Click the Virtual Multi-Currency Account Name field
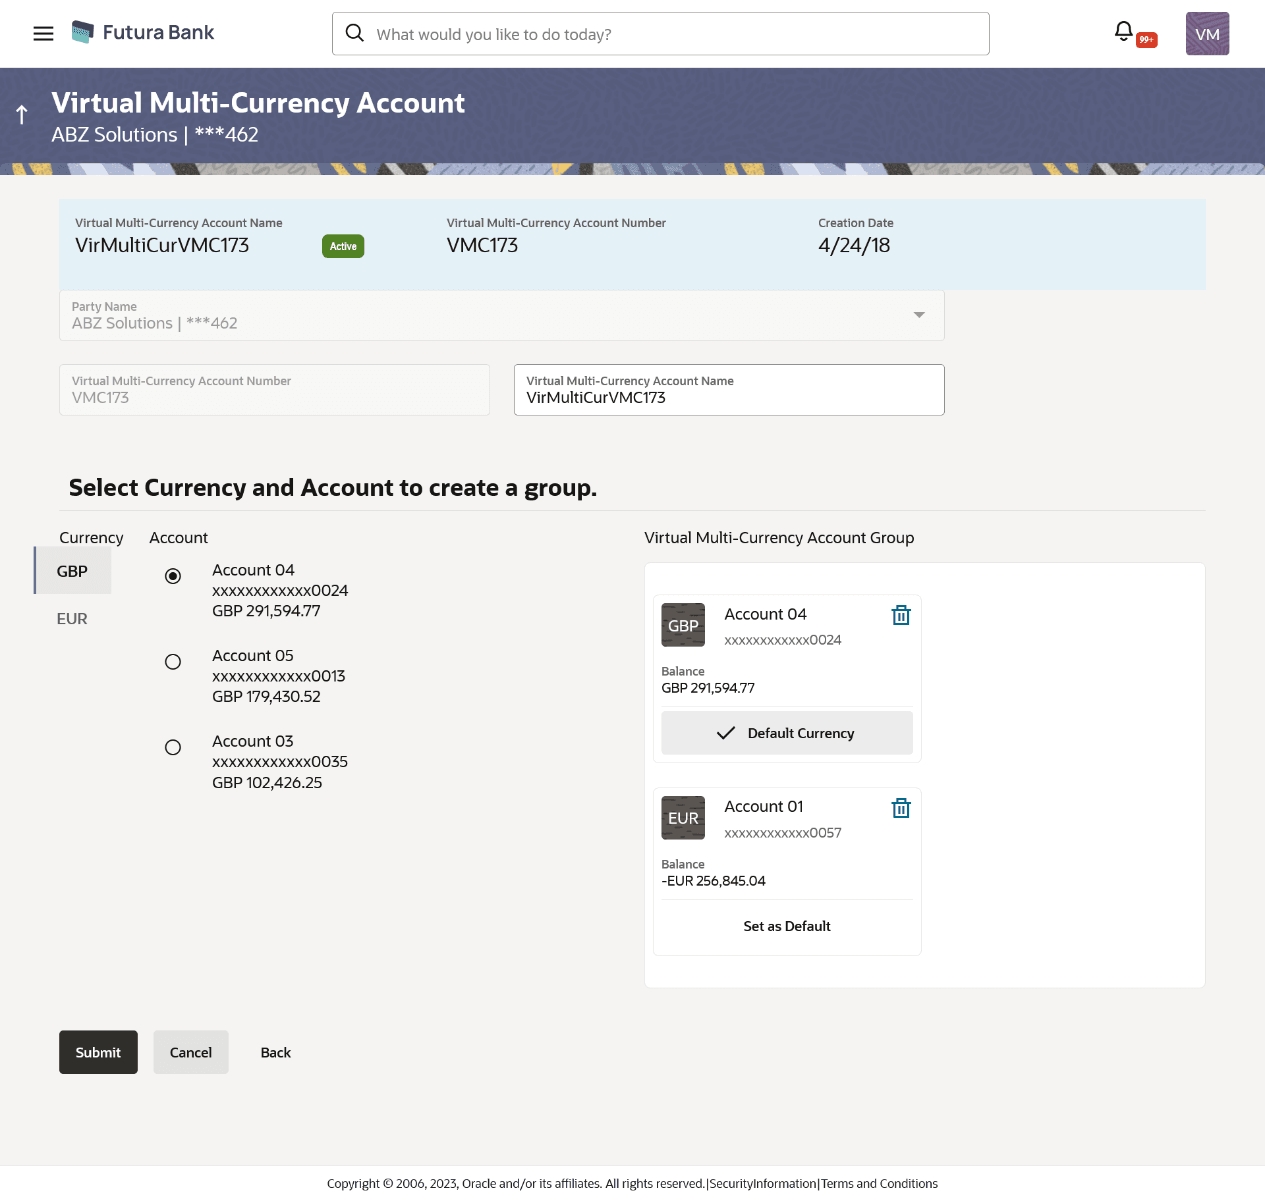 728,397
